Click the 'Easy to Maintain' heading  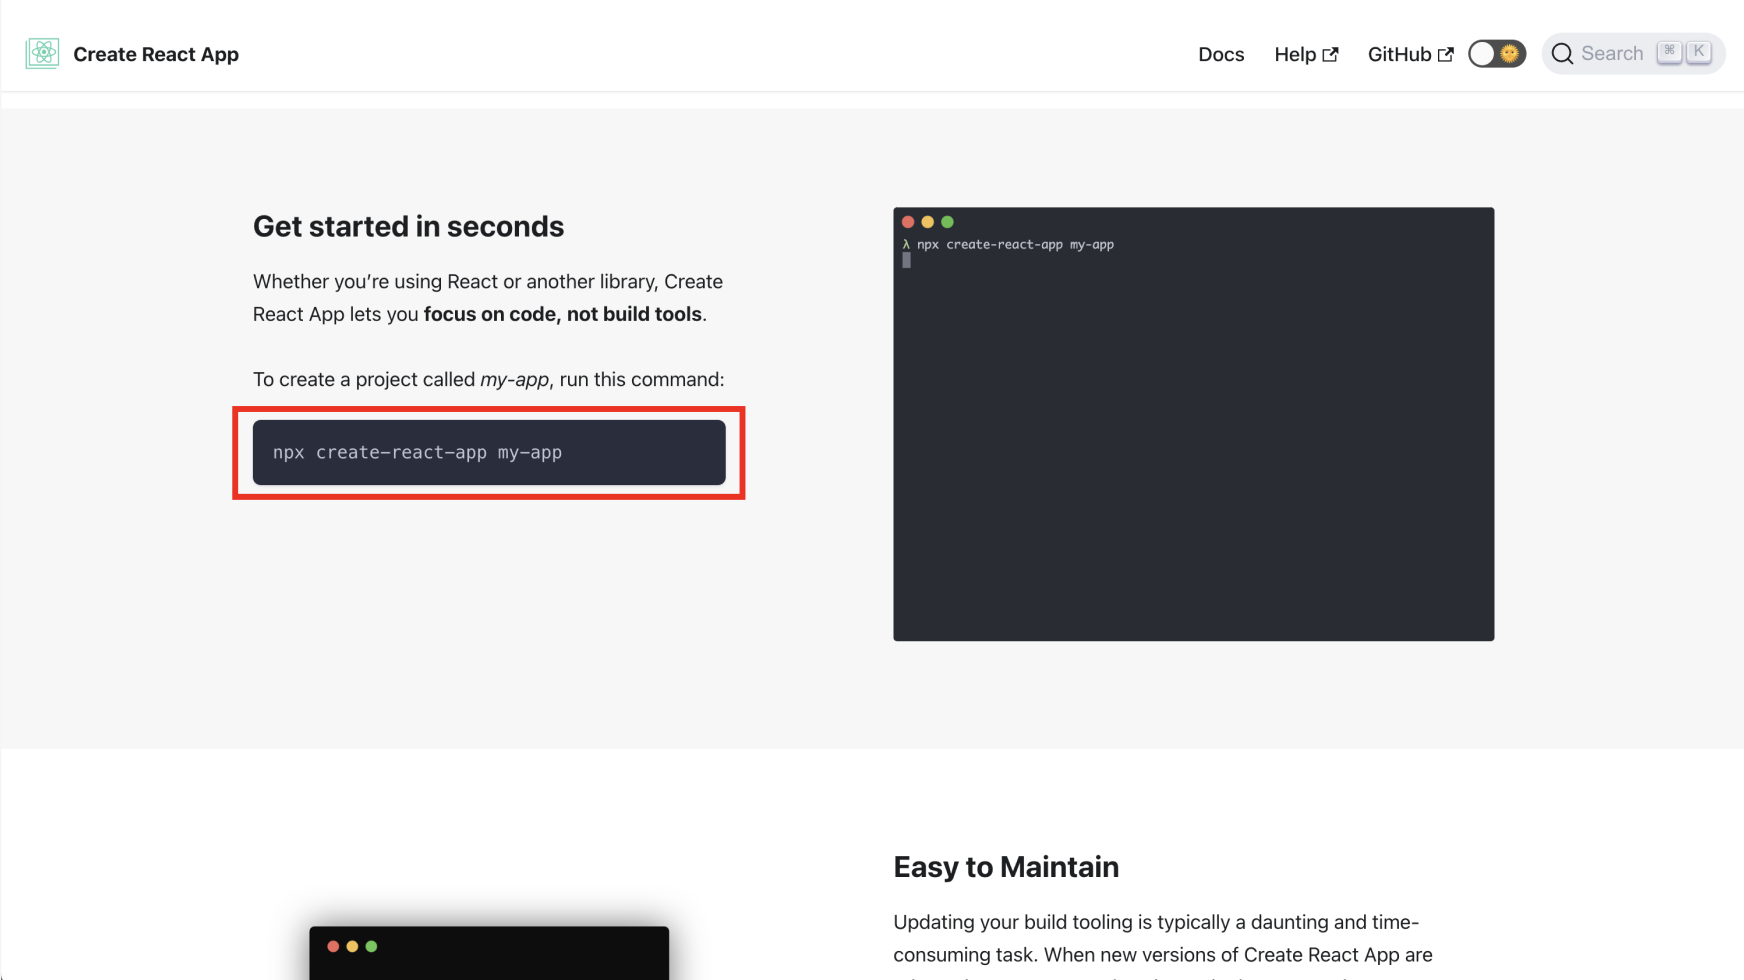tap(1006, 867)
